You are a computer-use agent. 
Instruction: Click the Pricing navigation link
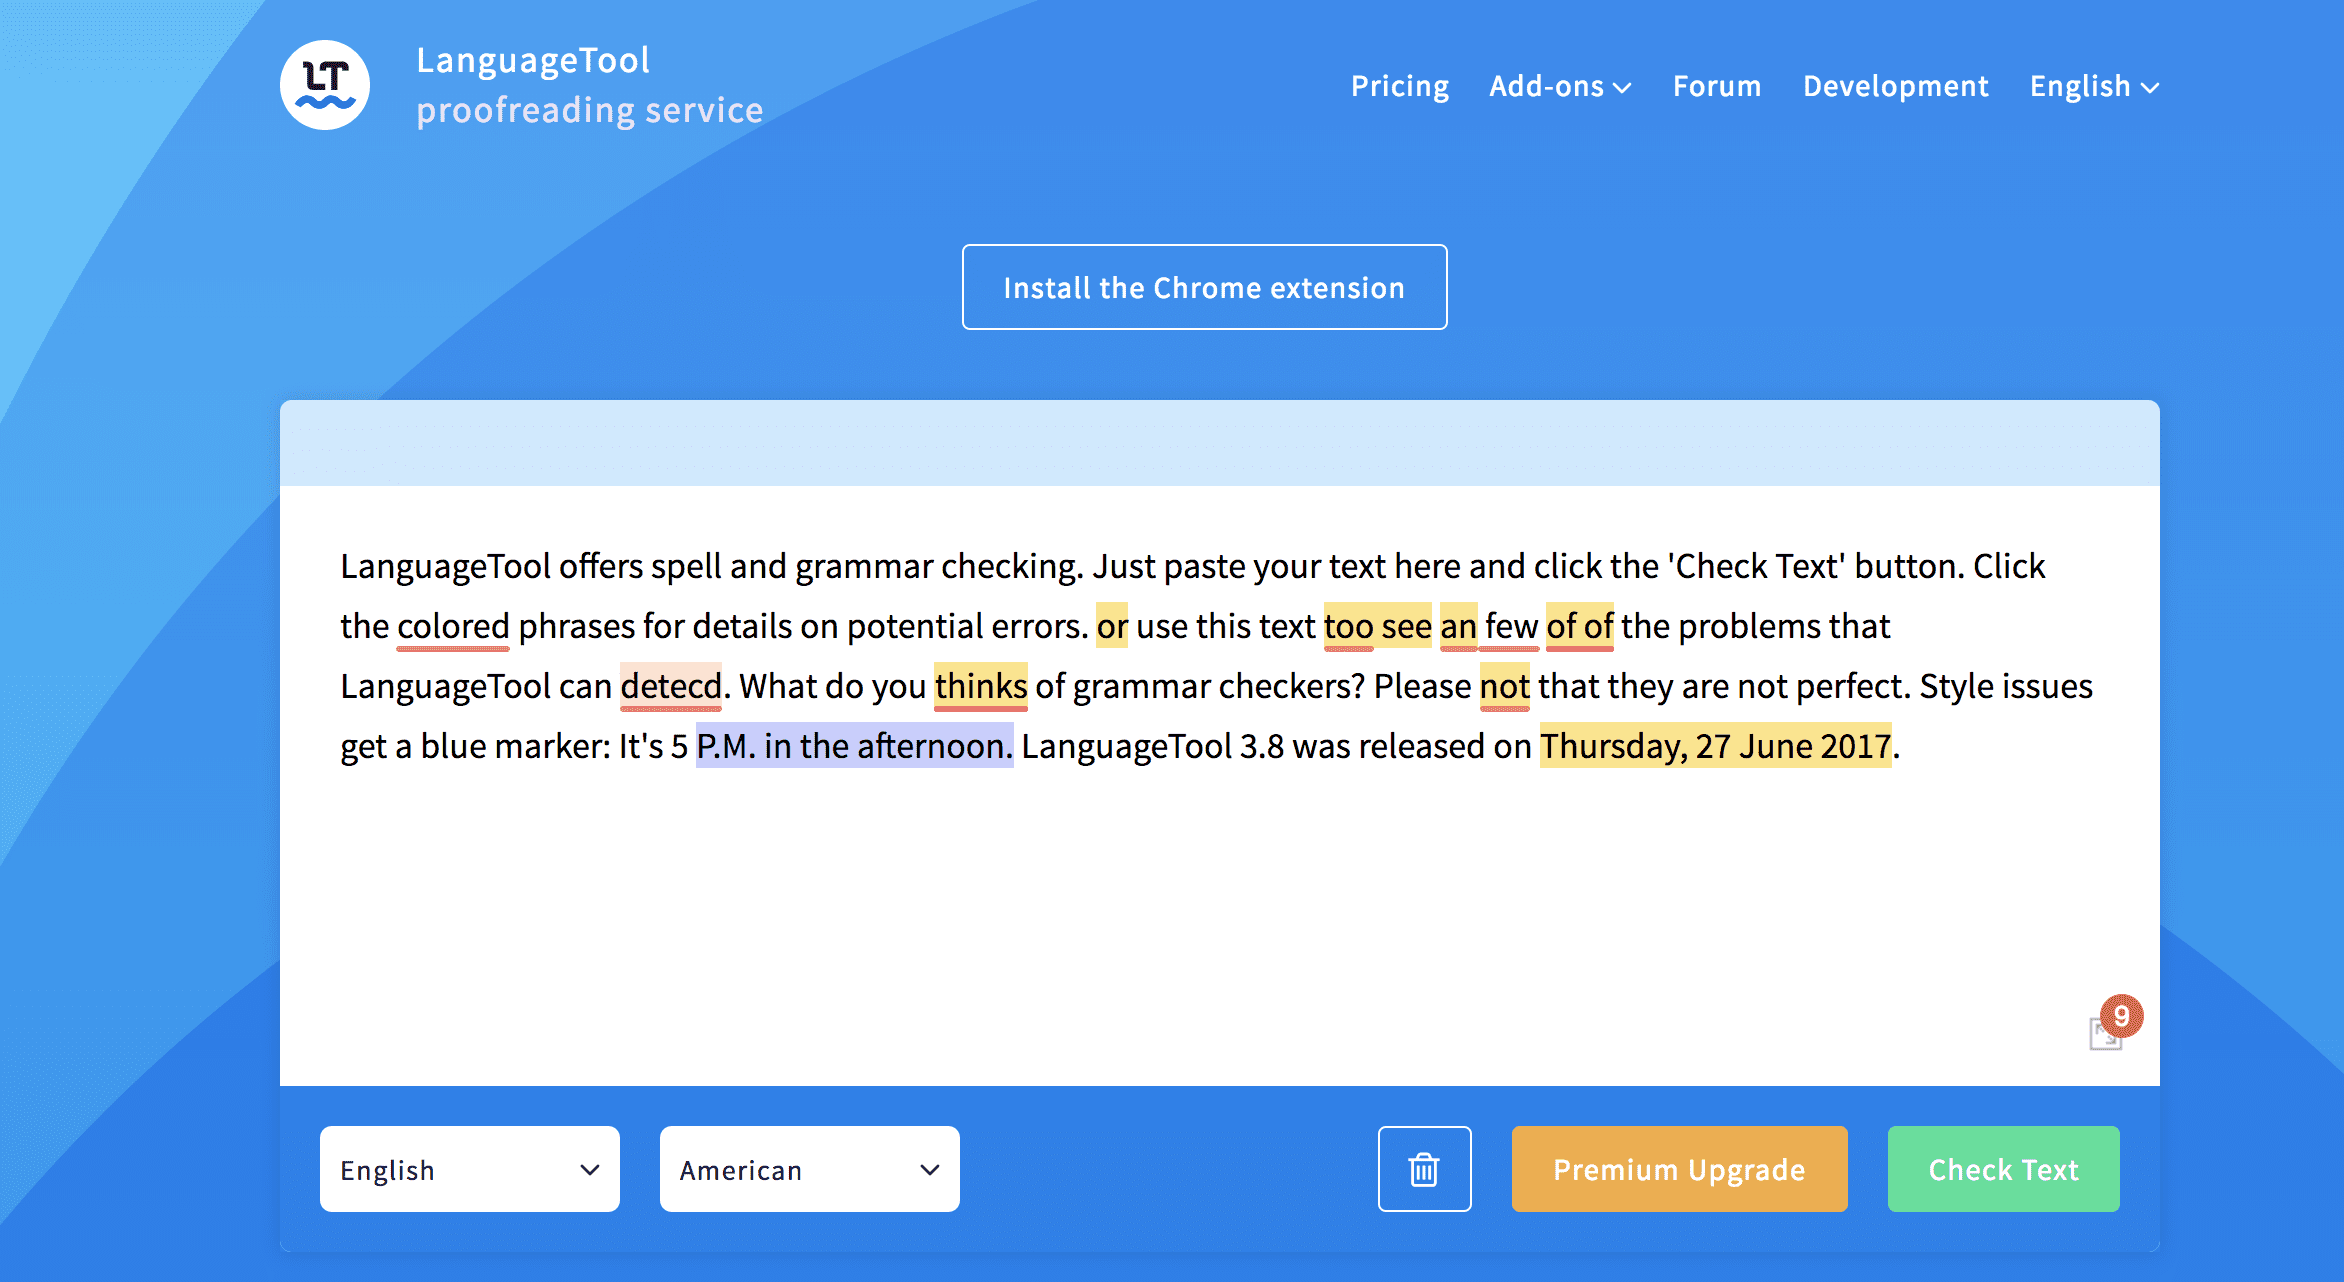pyautogui.click(x=1397, y=84)
